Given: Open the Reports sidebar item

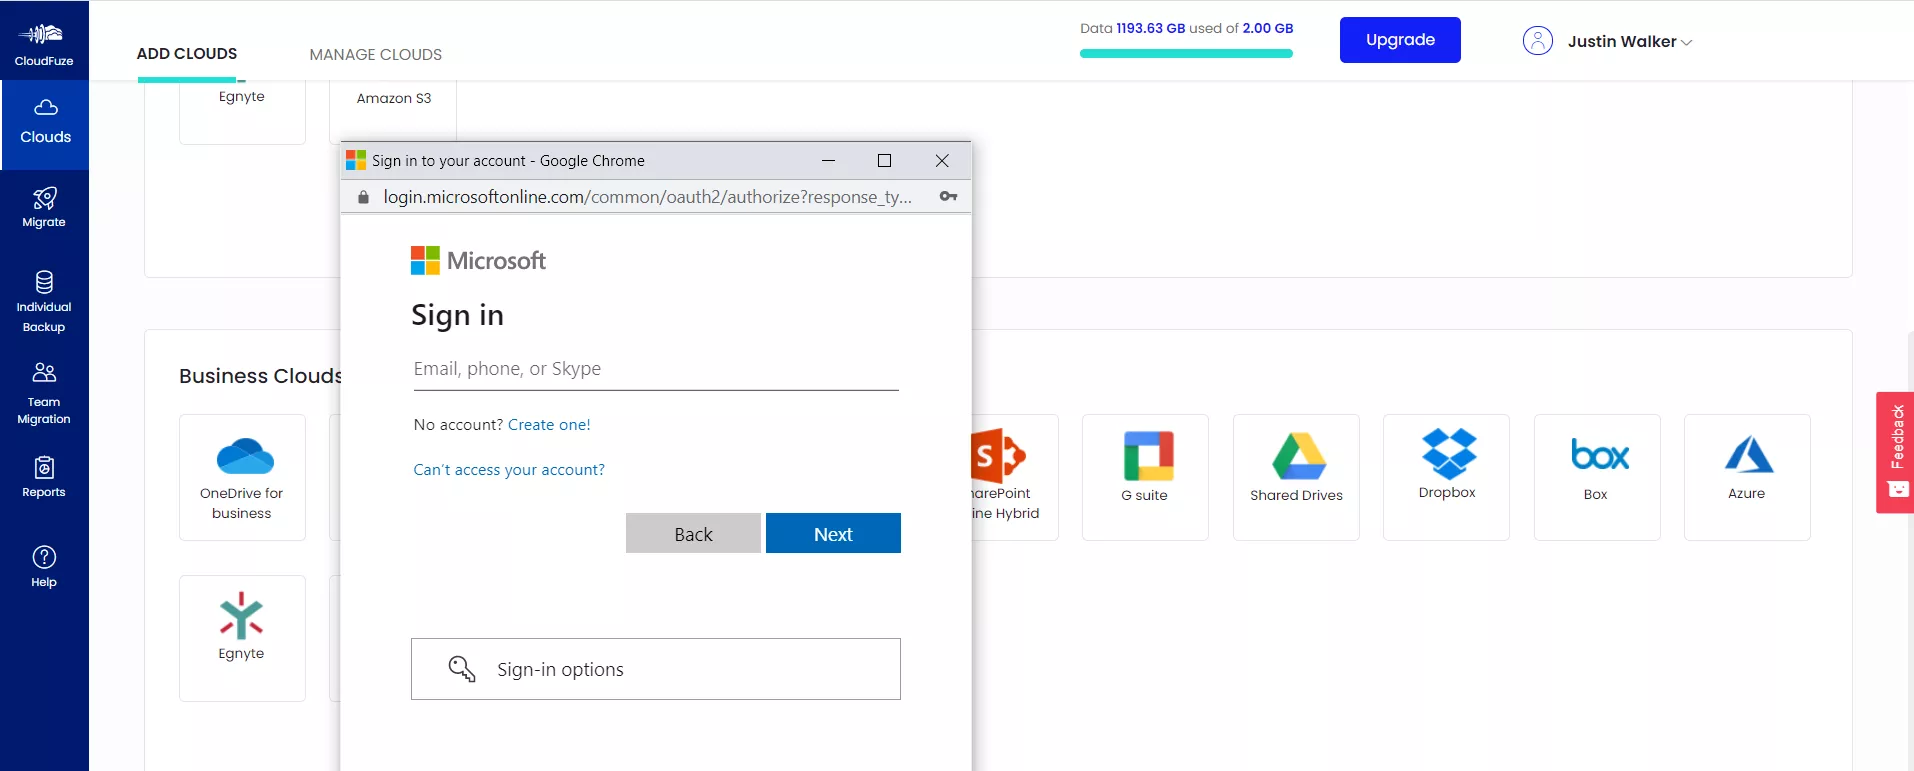Looking at the screenshot, I should (x=44, y=477).
